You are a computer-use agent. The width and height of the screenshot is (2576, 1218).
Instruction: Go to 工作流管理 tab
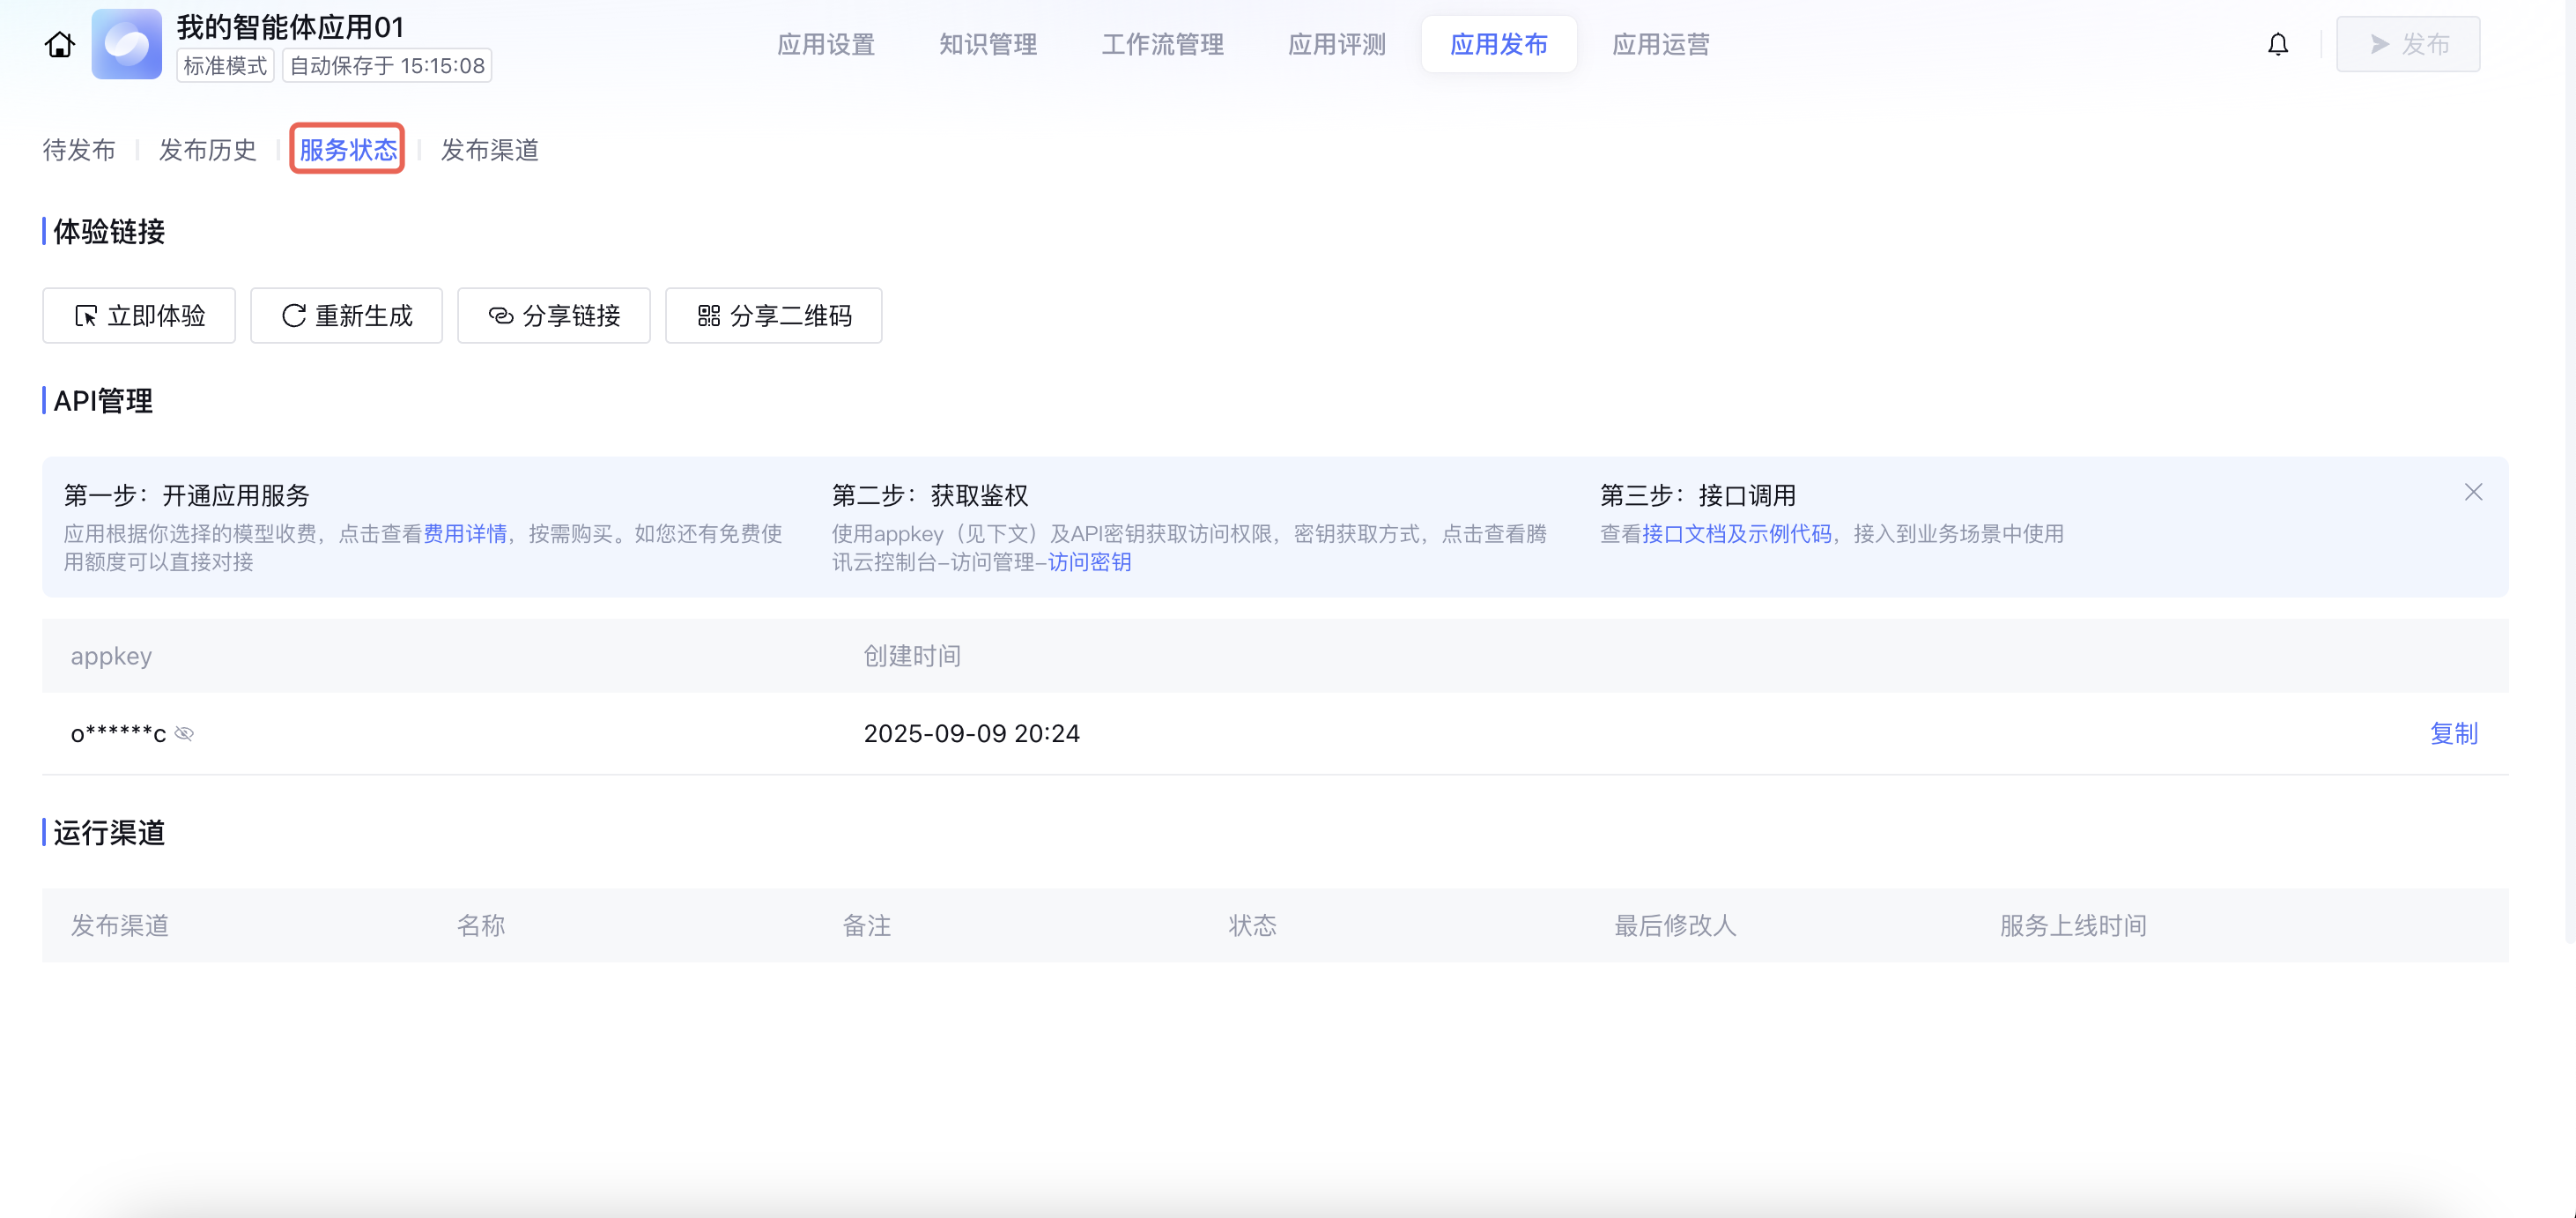tap(1162, 45)
